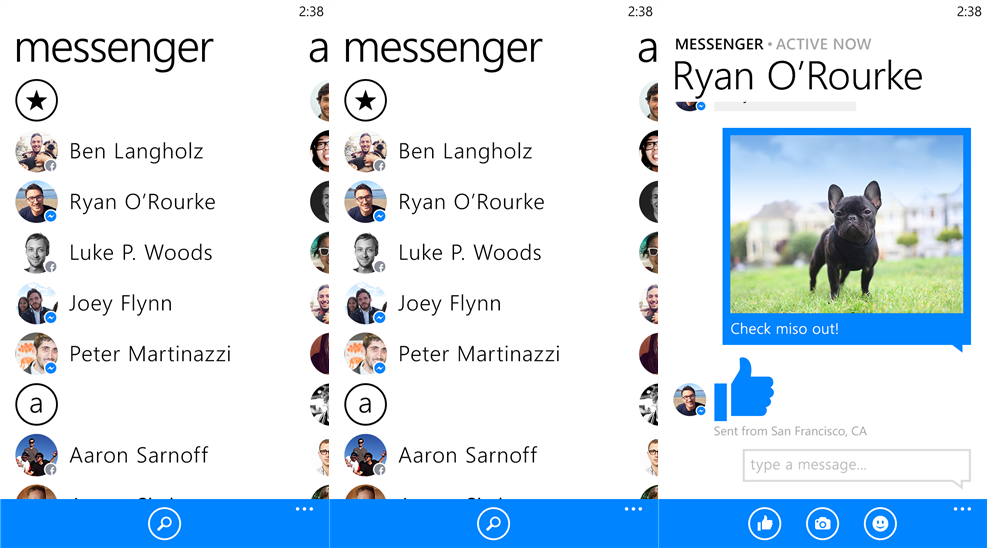Open the camera to attach a photo
This screenshot has height=548, width=987.
point(822,523)
